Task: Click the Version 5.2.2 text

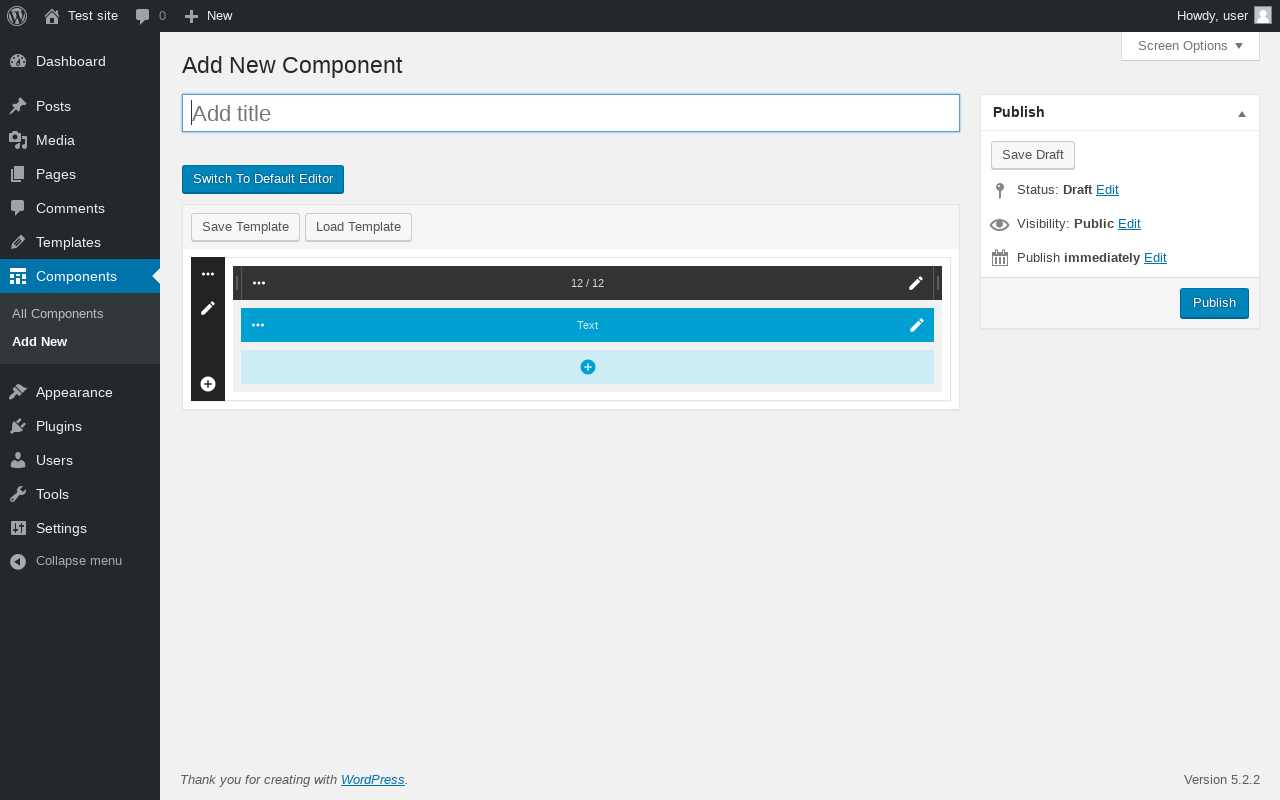Action: [x=1222, y=779]
